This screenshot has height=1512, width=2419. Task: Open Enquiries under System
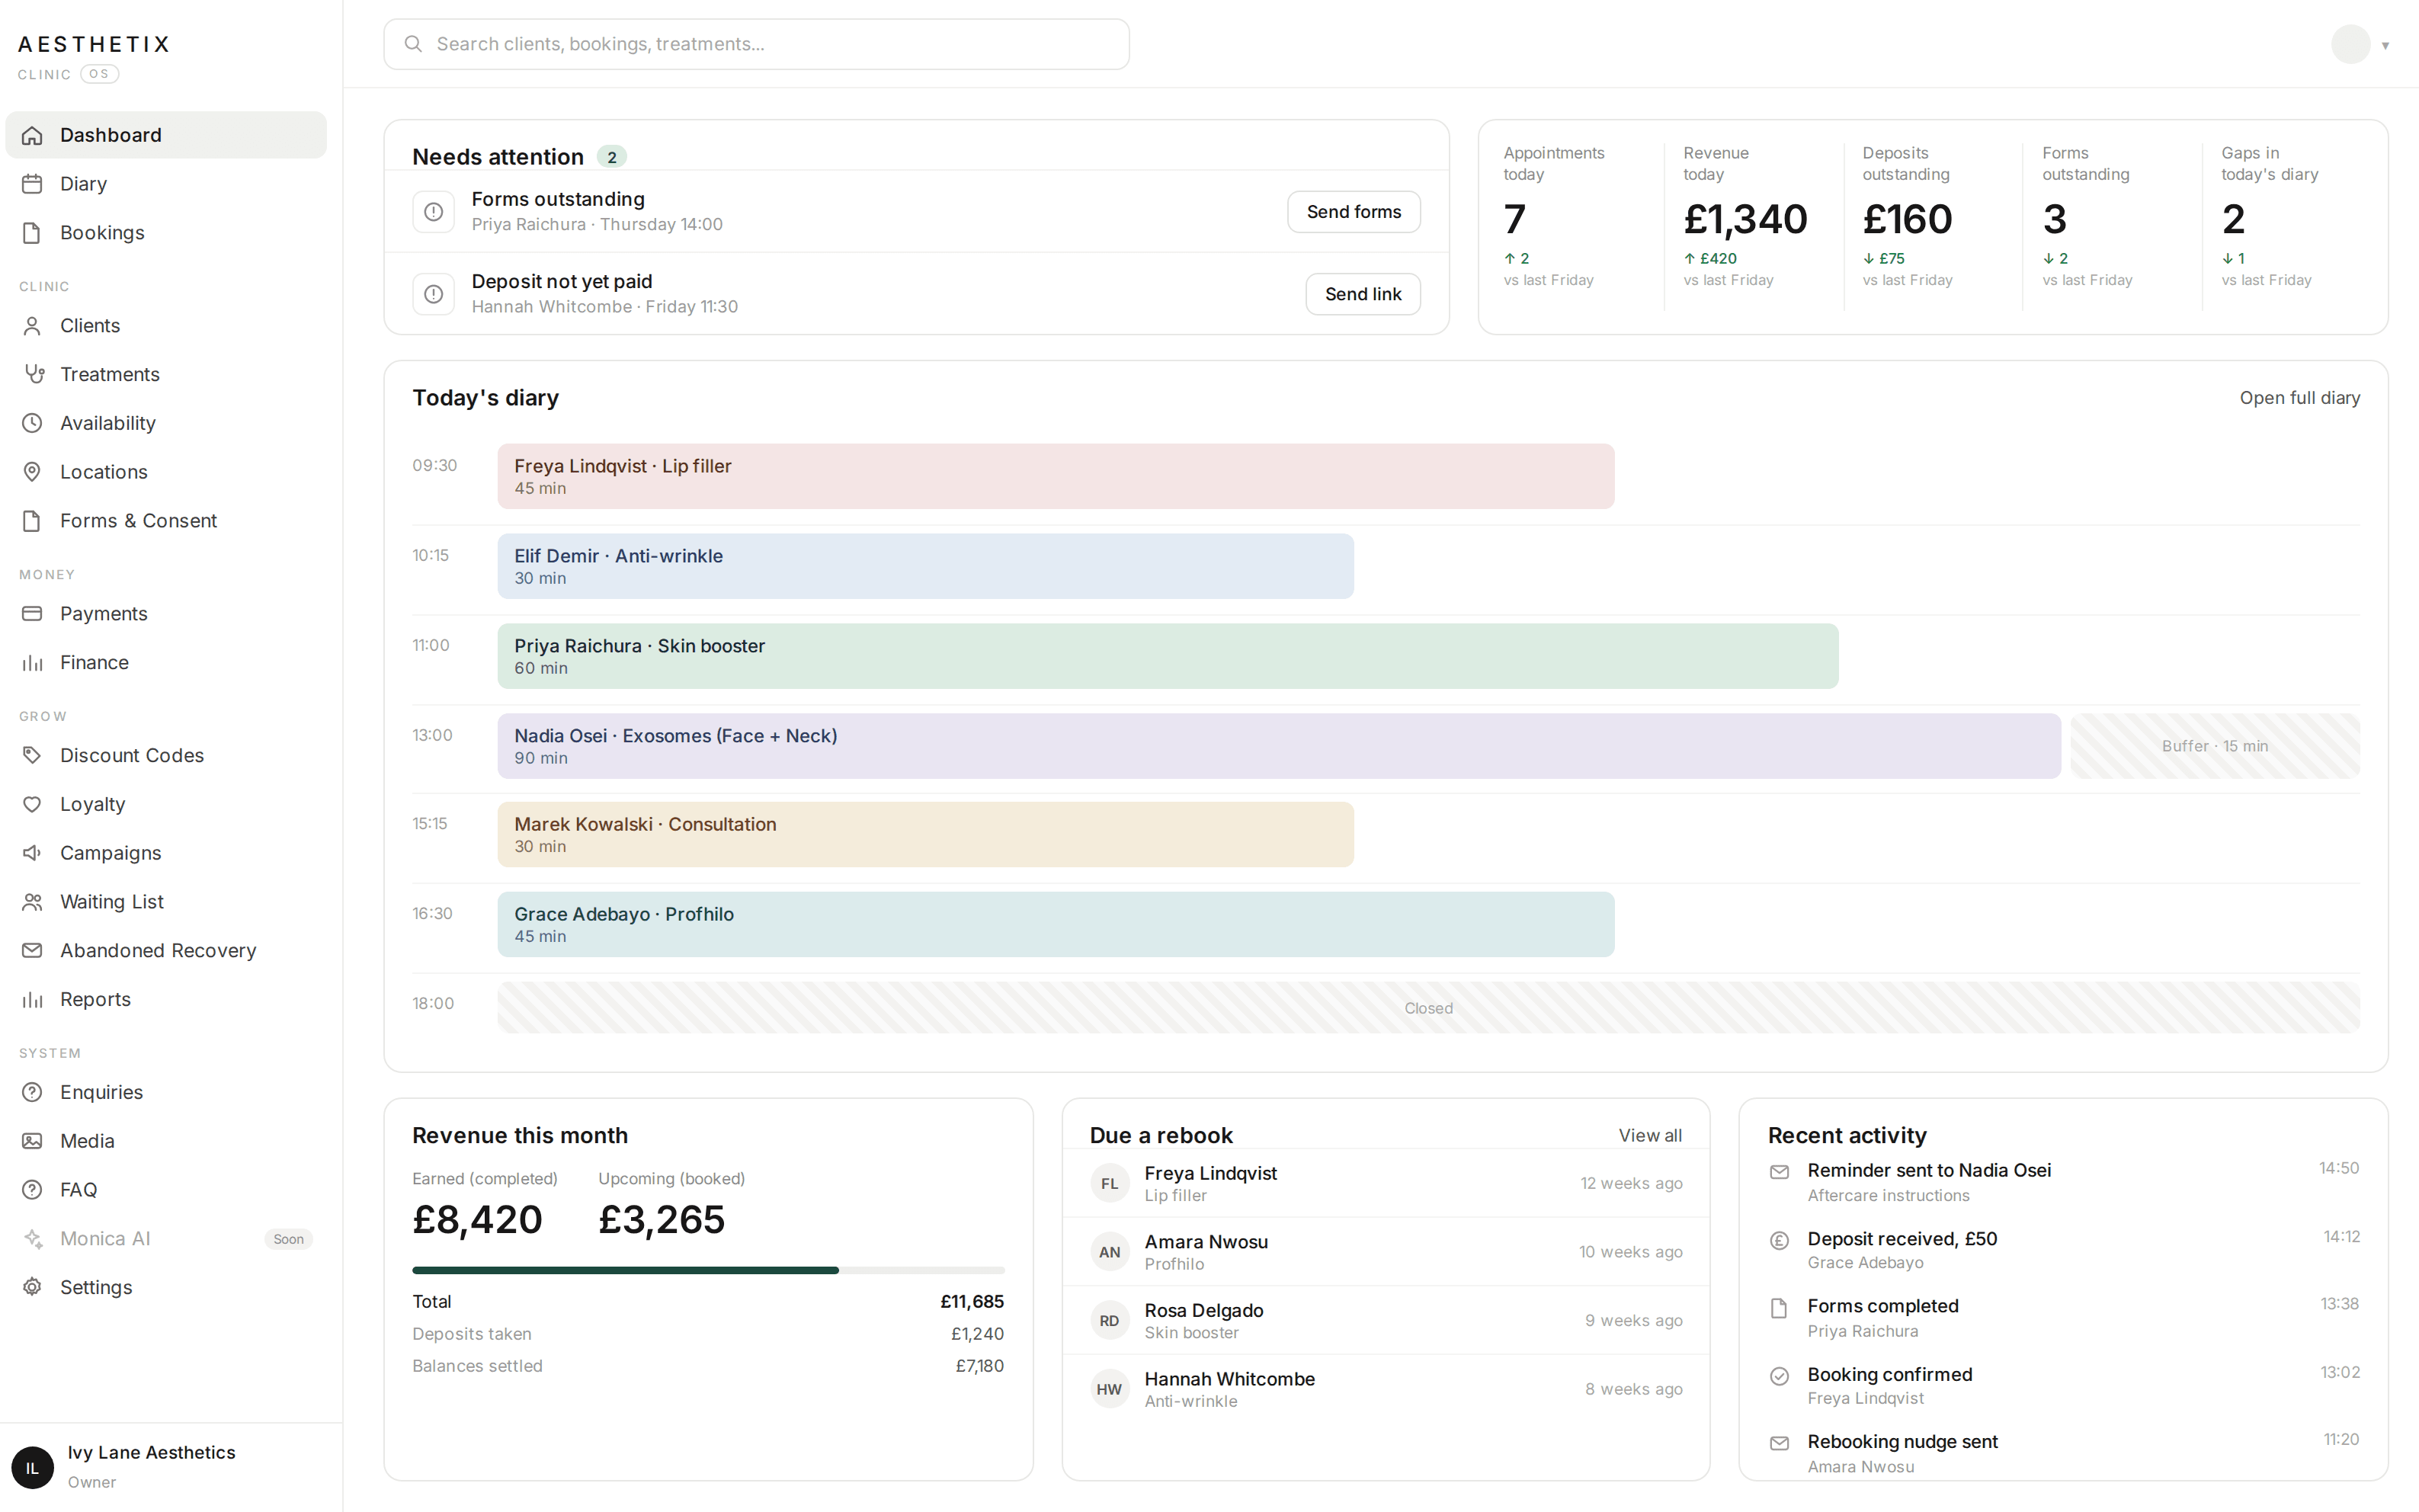[166, 1093]
